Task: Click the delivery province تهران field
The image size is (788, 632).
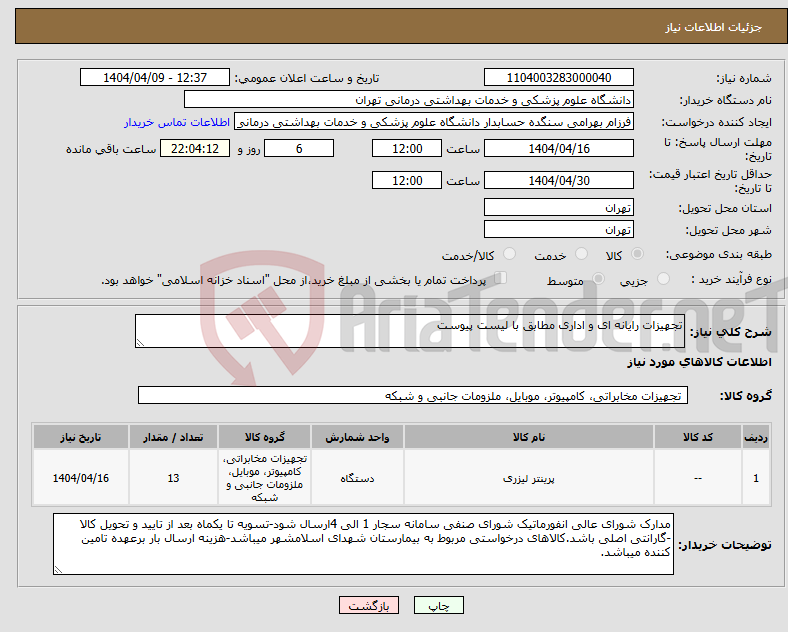Action: [x=558, y=207]
